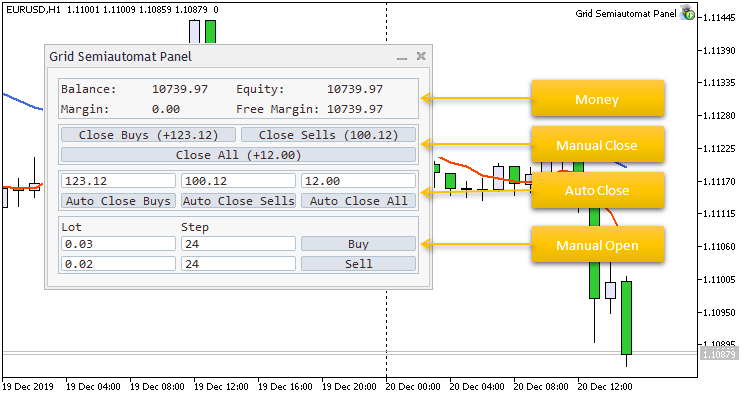
Task: Click the 1.11445 price scale label
Action: [x=719, y=18]
